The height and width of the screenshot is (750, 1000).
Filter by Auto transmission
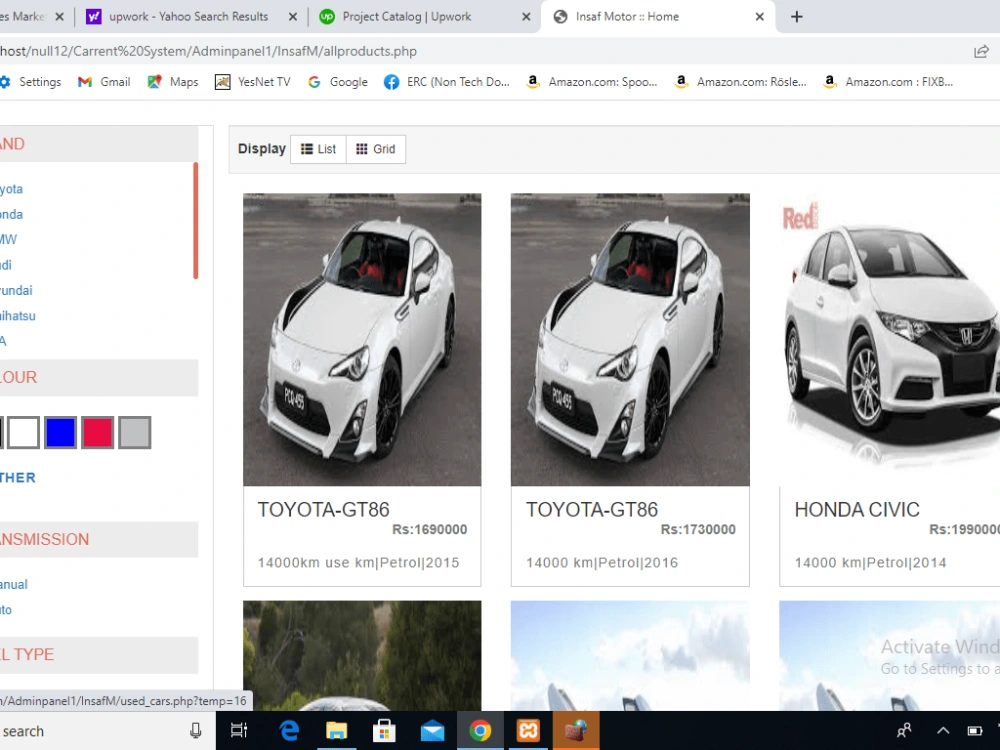tap(6, 610)
